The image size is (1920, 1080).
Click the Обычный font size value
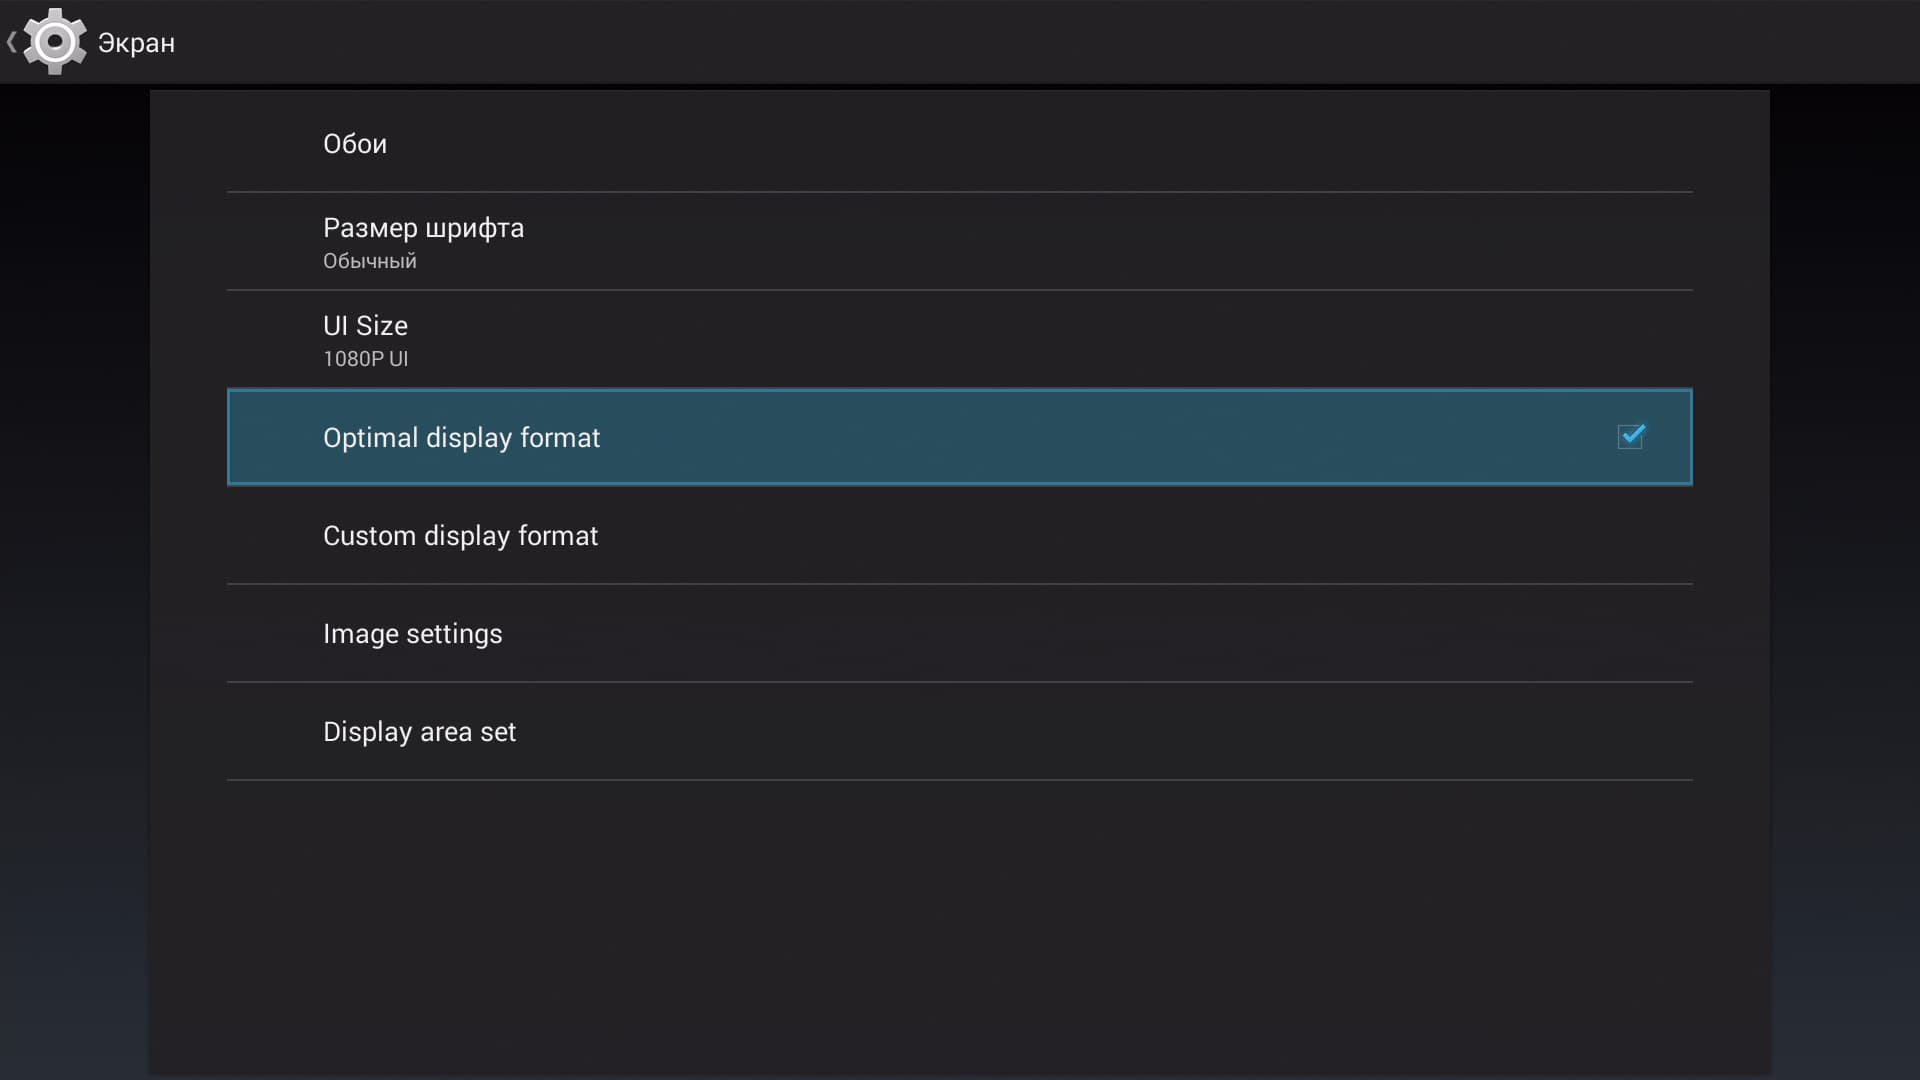pos(369,261)
